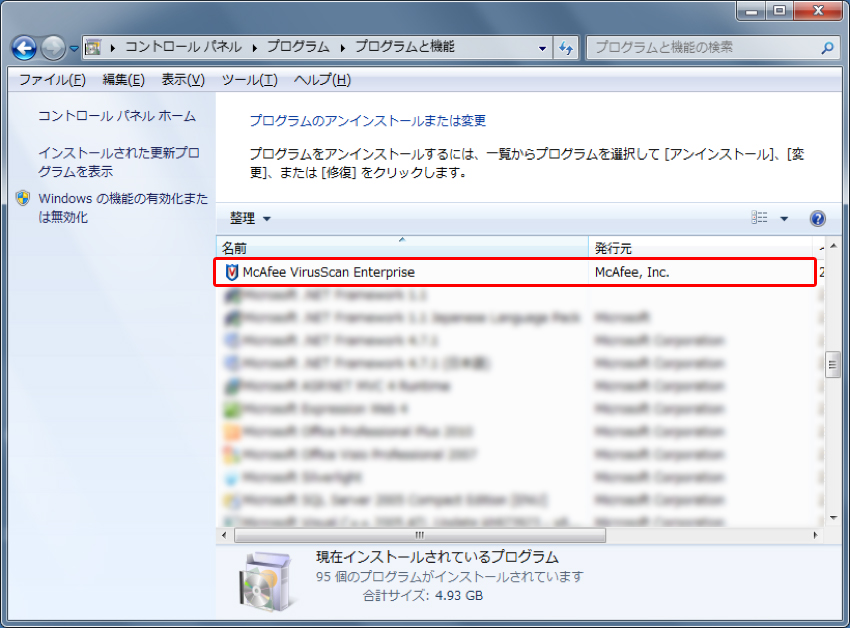850x628 pixels.
Task: Select プログラム in the address path
Action: tap(298, 47)
